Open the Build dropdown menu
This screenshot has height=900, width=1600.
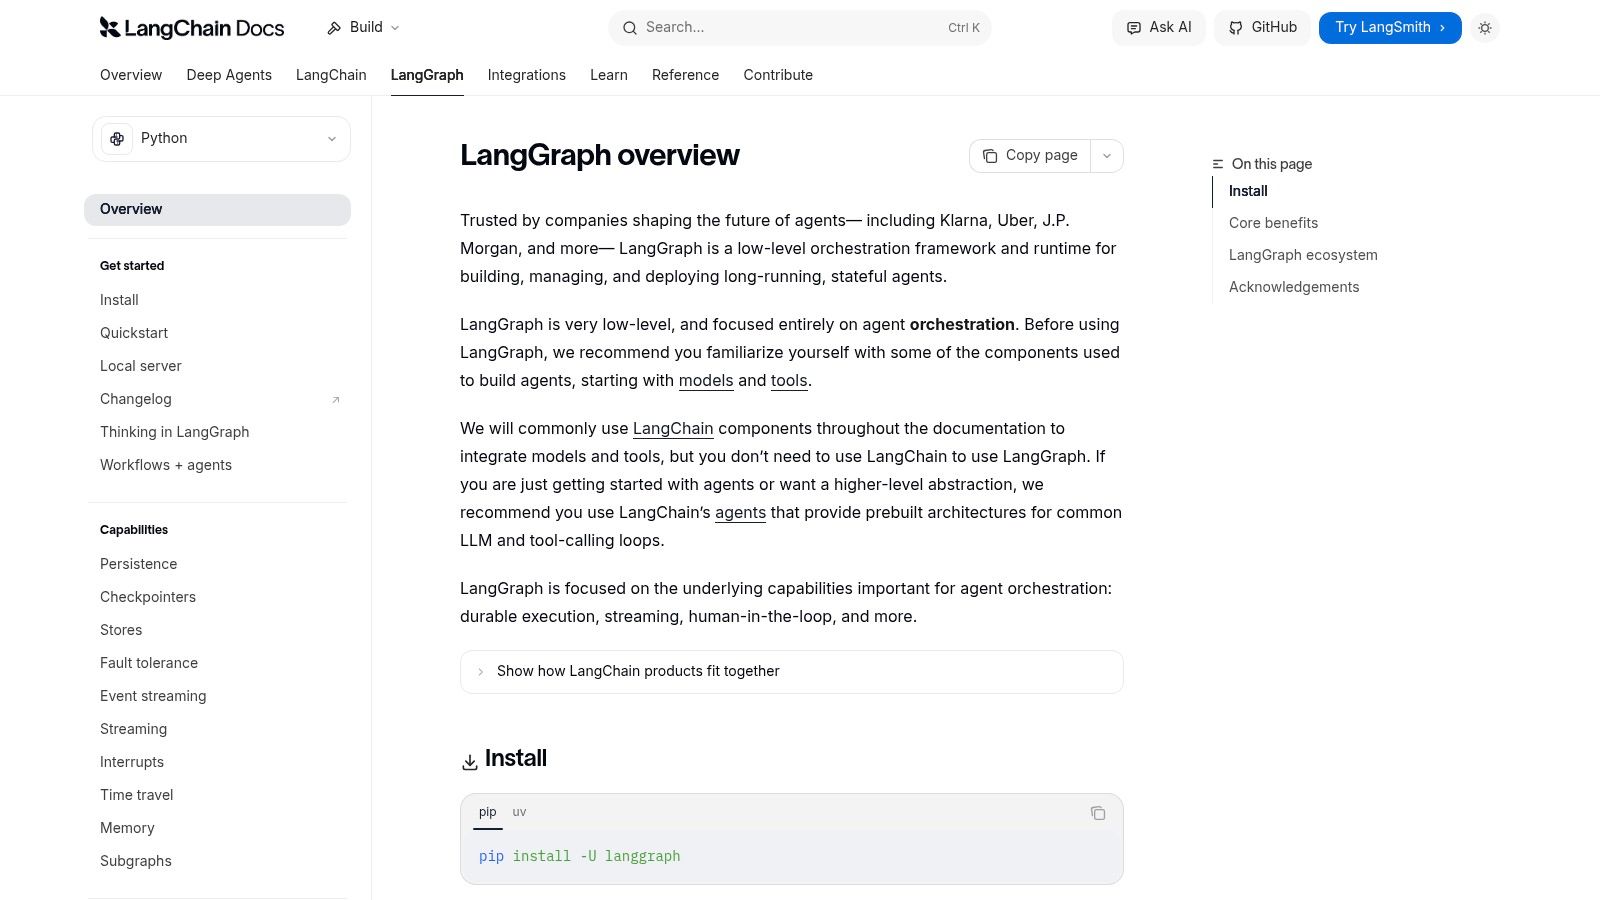click(364, 28)
